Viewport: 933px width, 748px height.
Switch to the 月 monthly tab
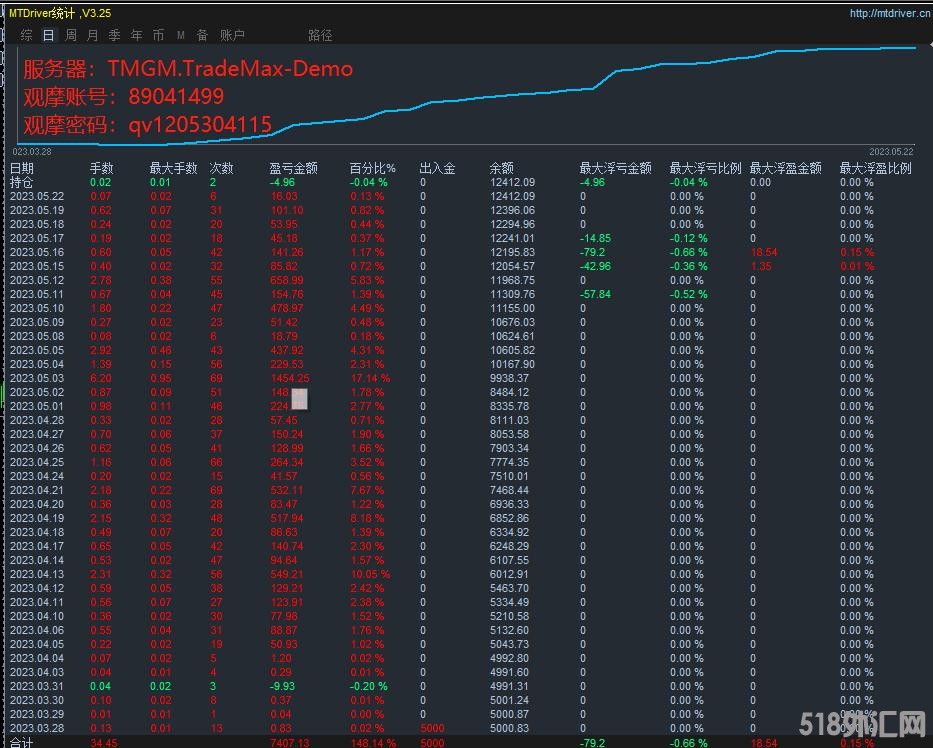92,35
